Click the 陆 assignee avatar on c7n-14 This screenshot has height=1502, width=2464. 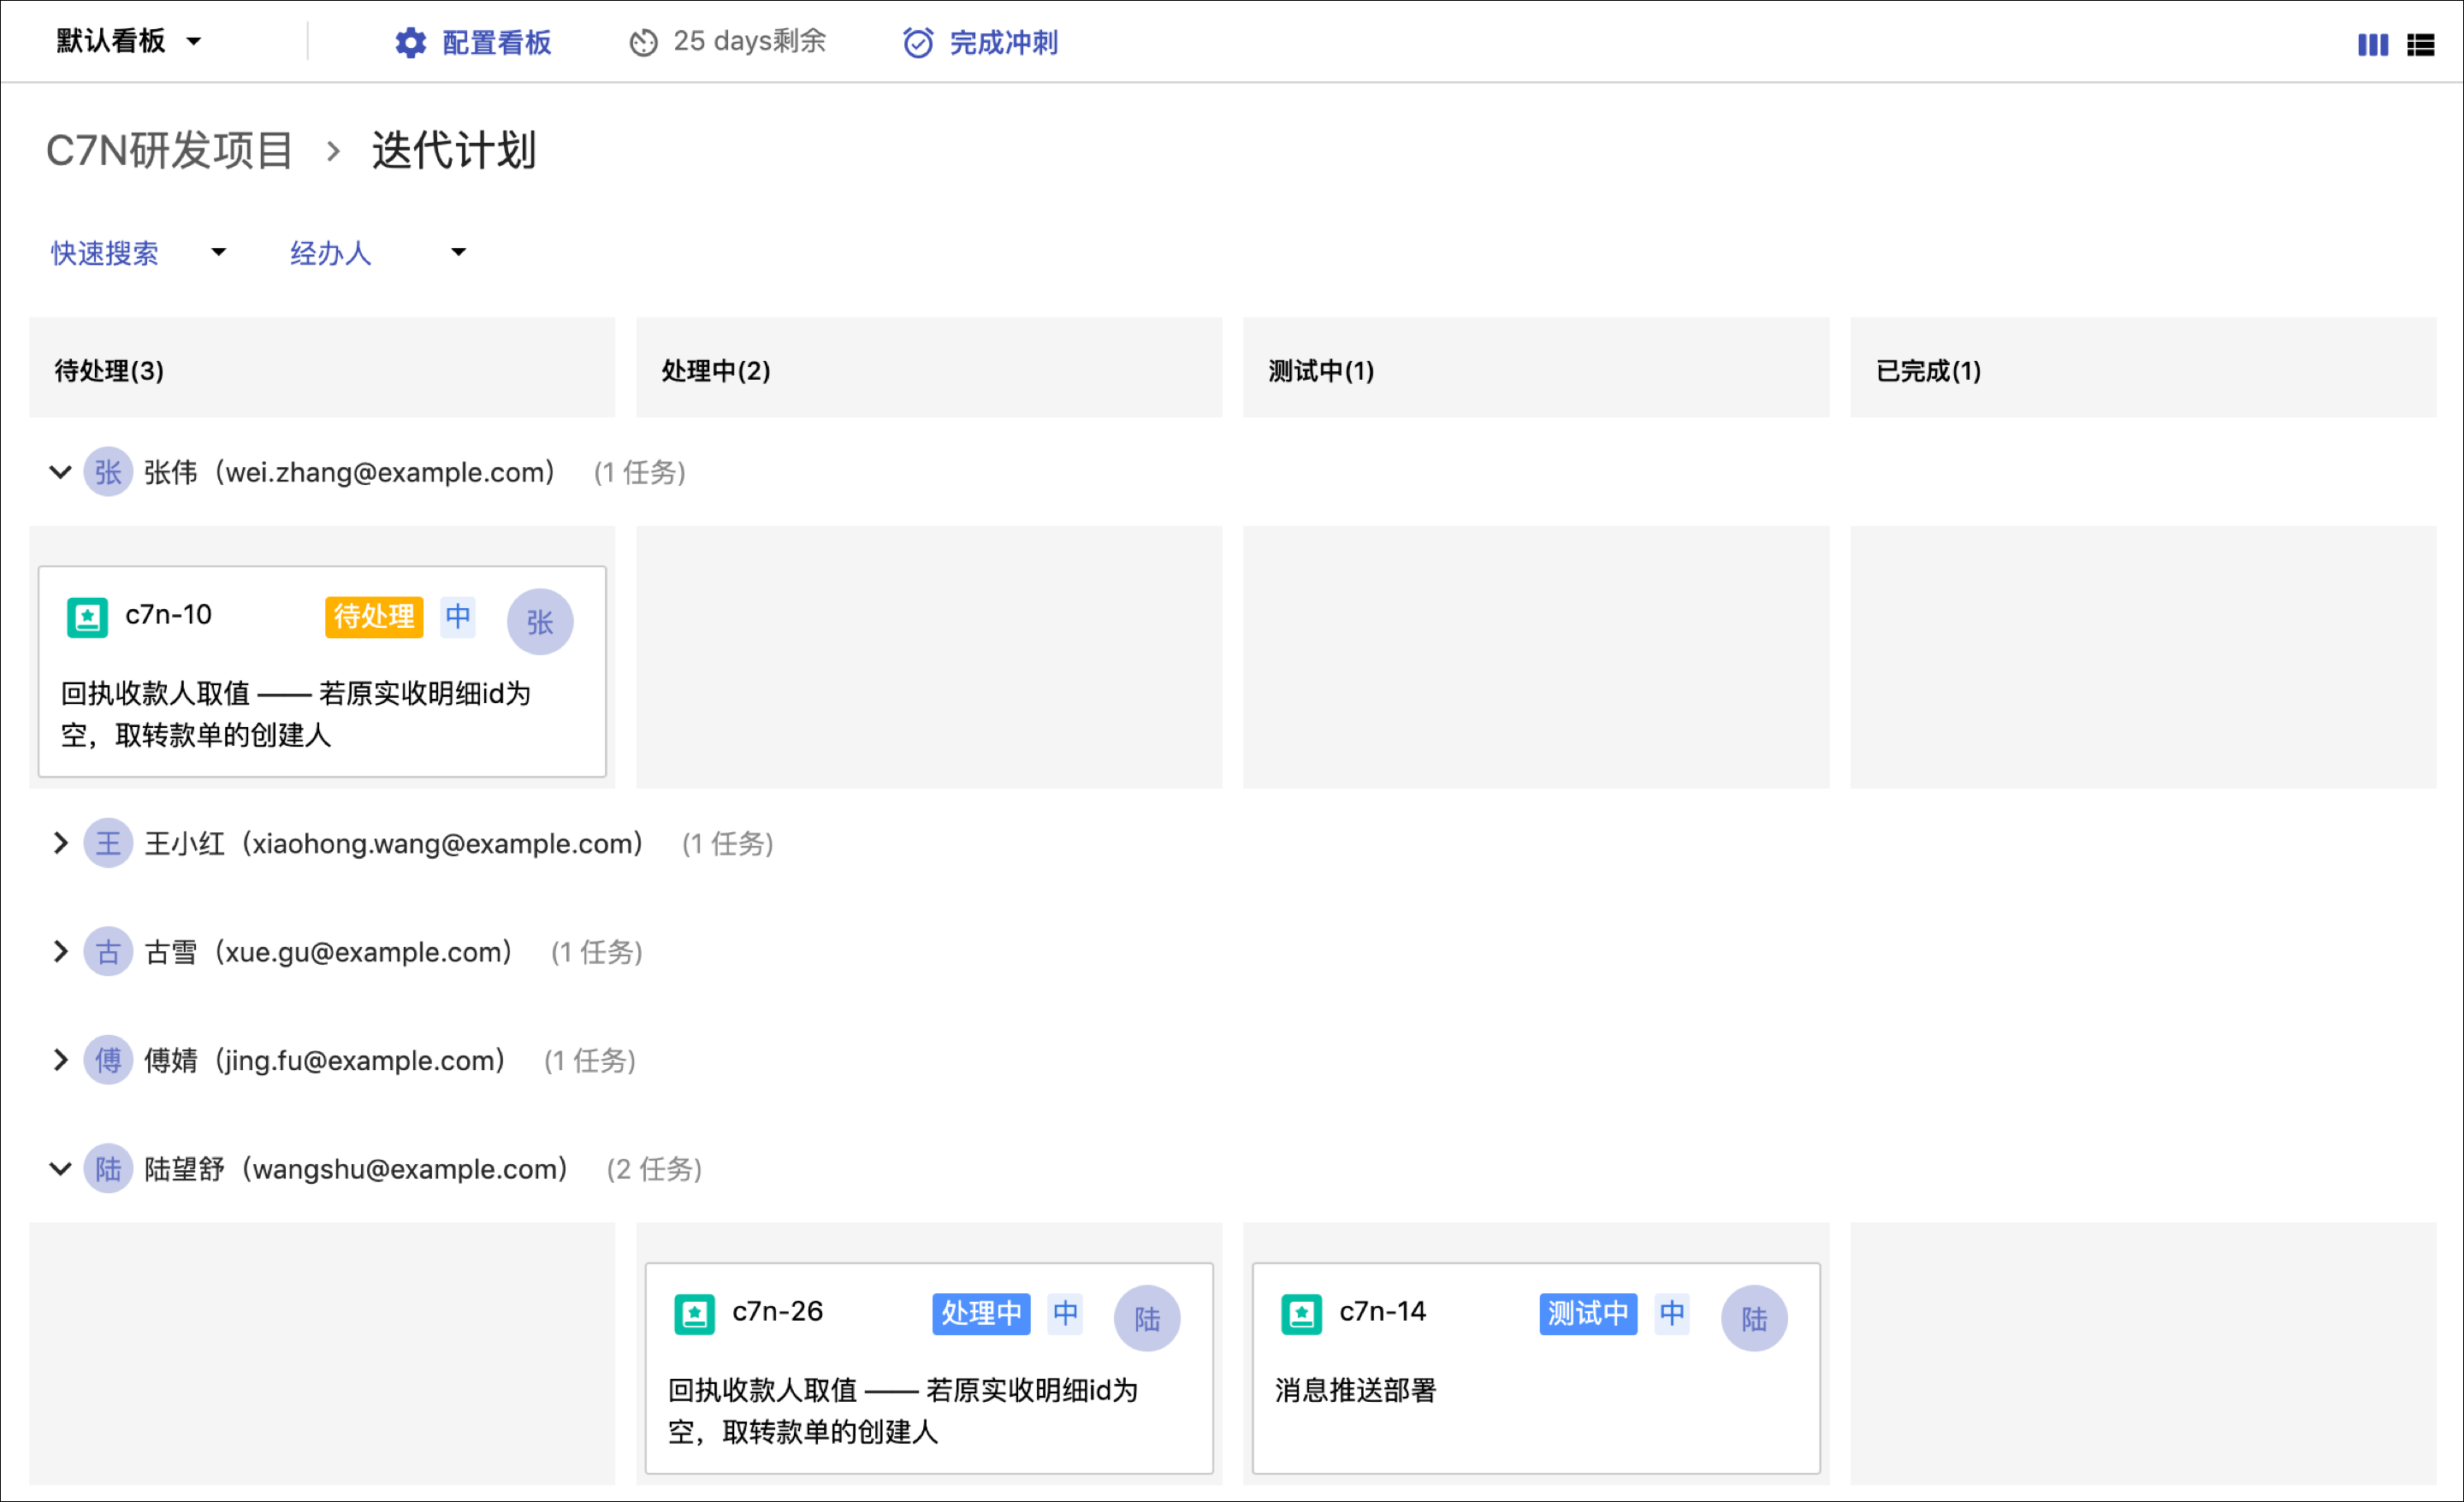tap(1754, 1318)
